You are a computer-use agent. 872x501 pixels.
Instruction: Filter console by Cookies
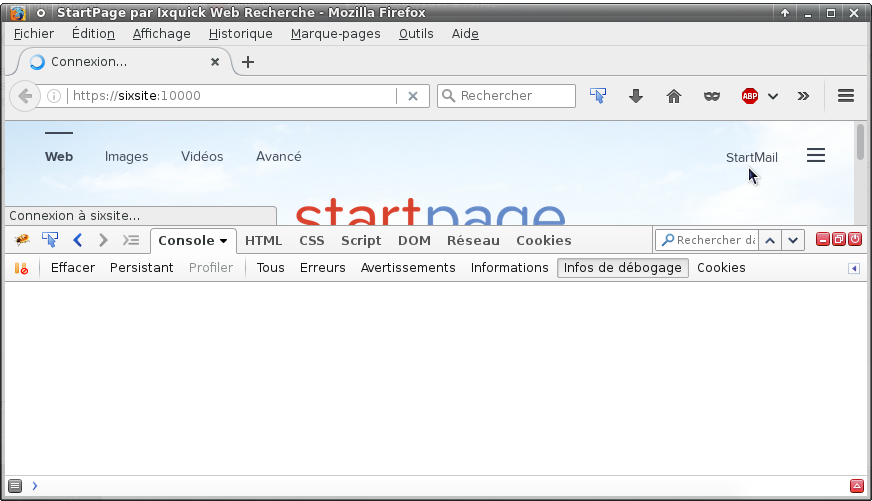pos(721,267)
